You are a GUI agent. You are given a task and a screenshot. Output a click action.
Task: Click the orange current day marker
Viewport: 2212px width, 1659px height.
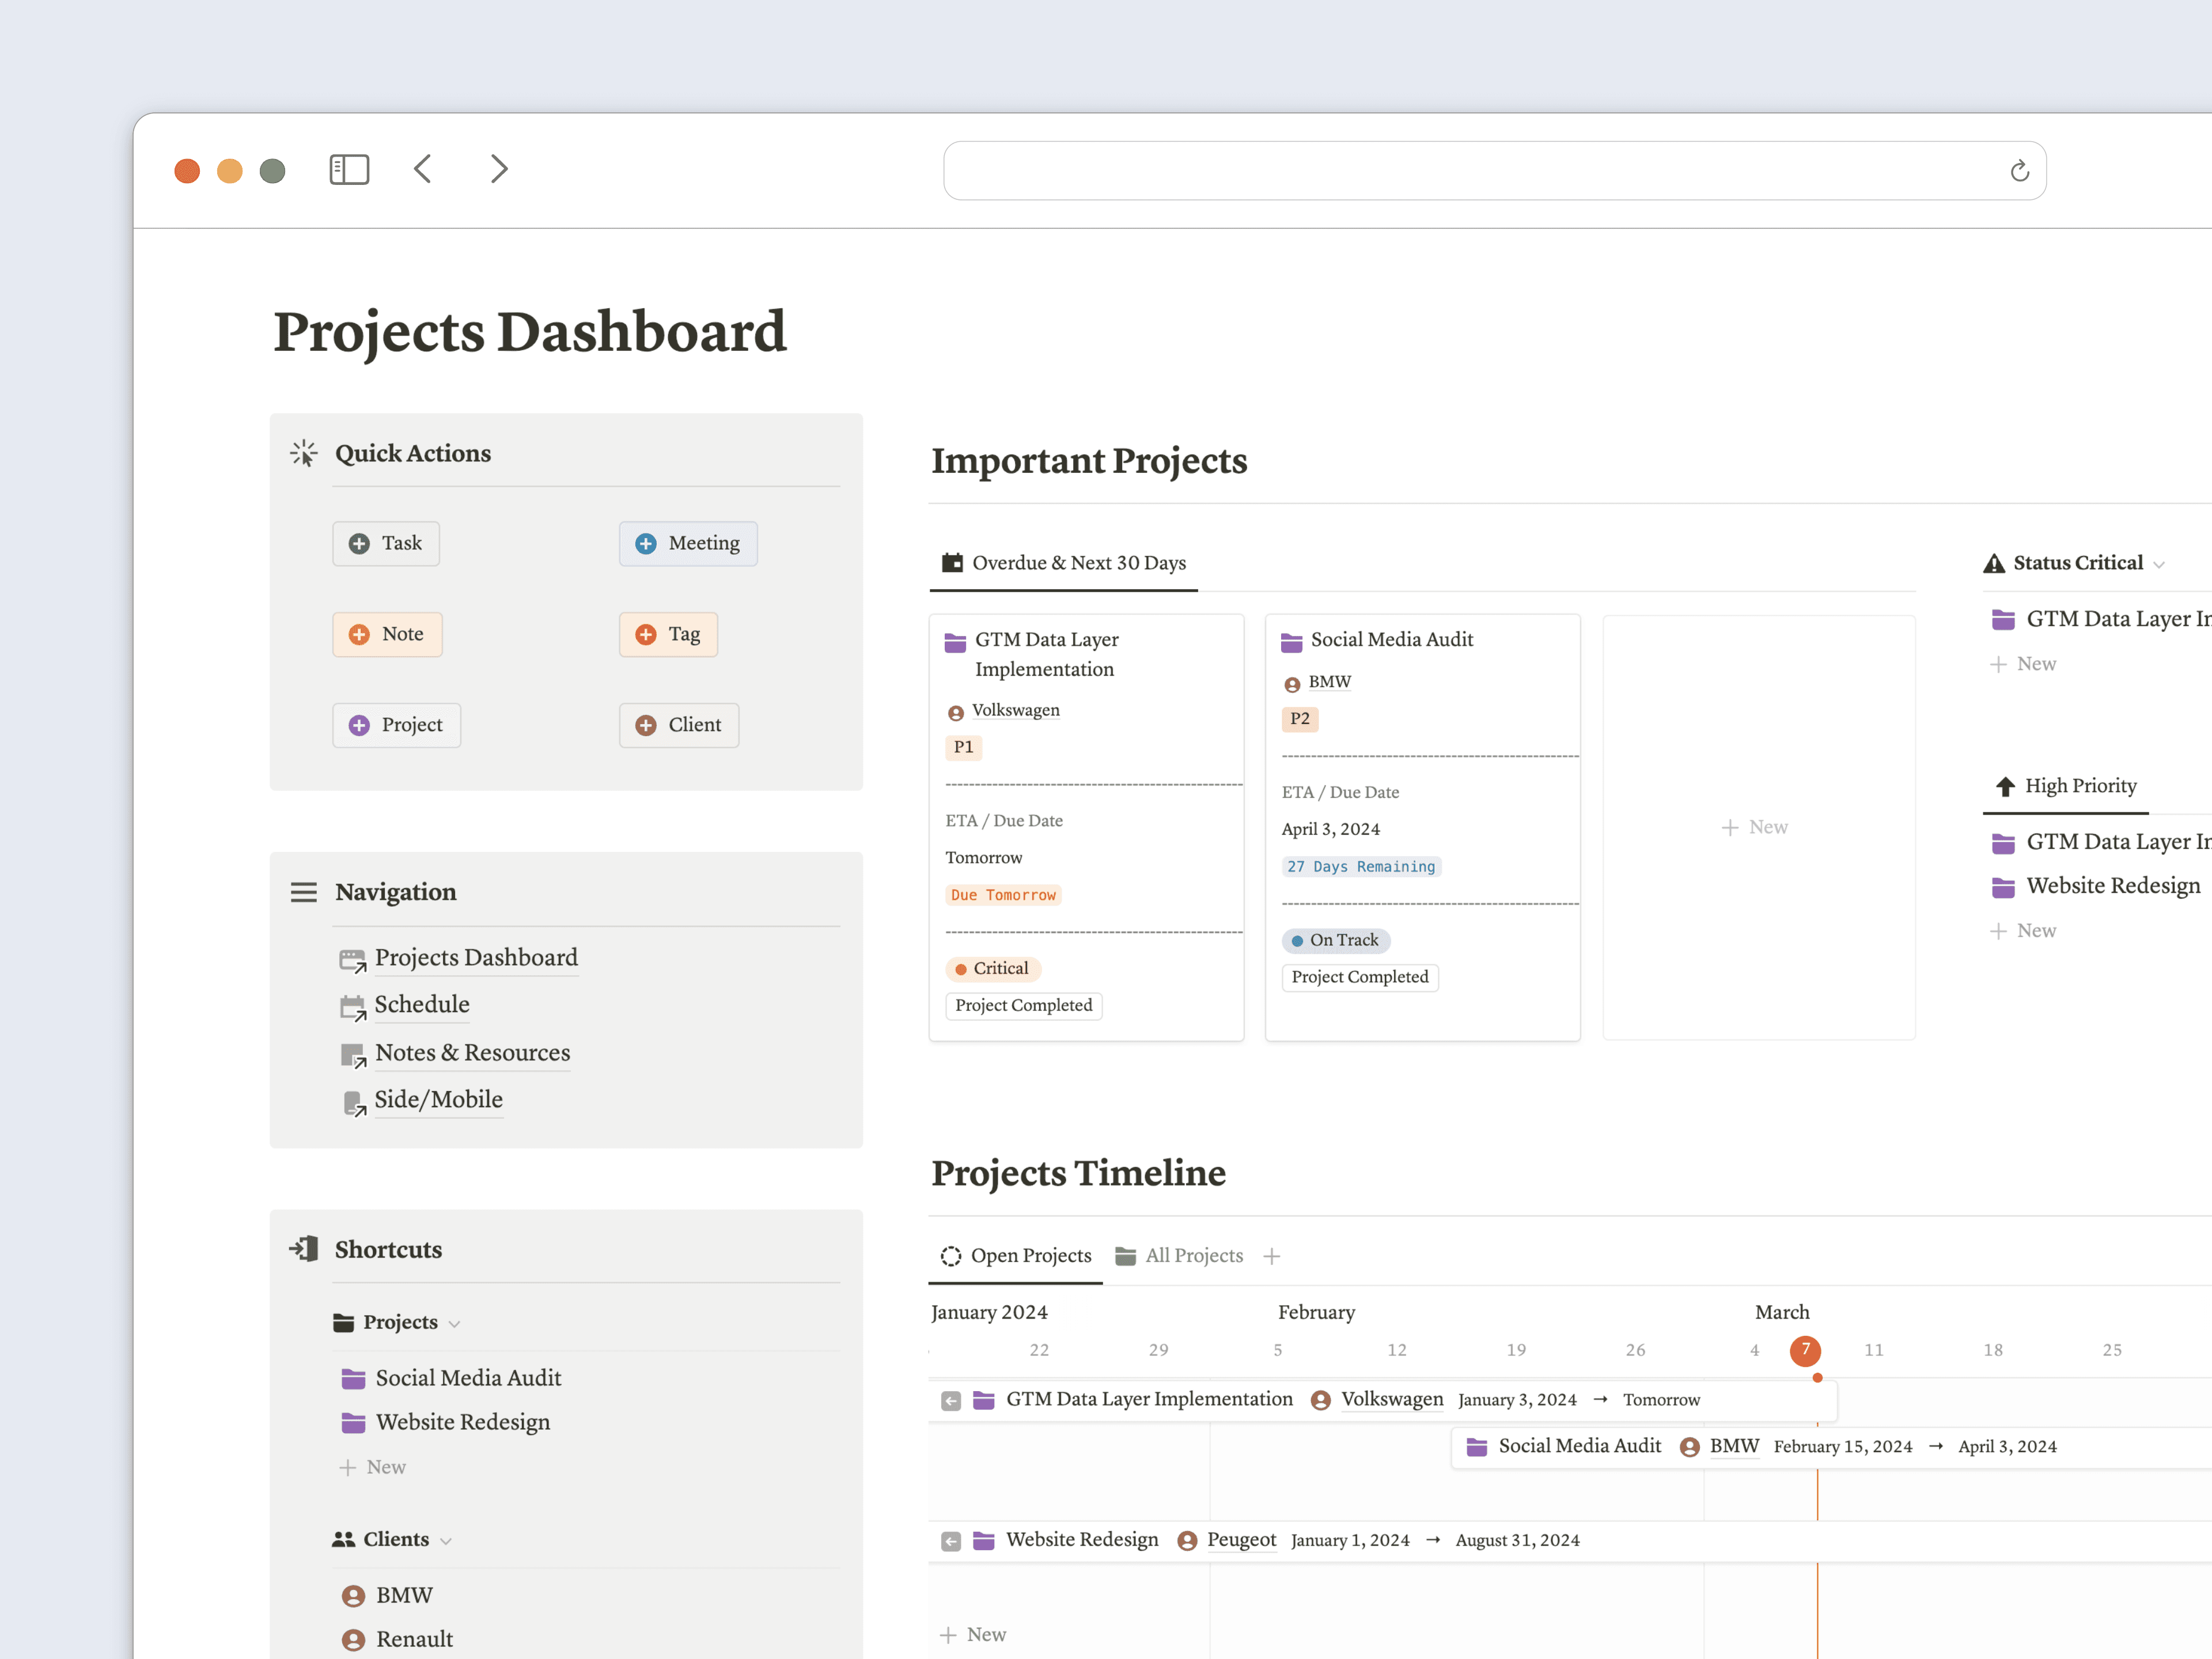coord(1805,1351)
